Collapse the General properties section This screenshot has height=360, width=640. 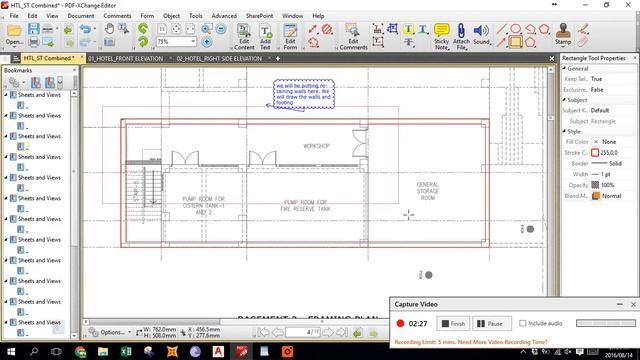[564, 69]
